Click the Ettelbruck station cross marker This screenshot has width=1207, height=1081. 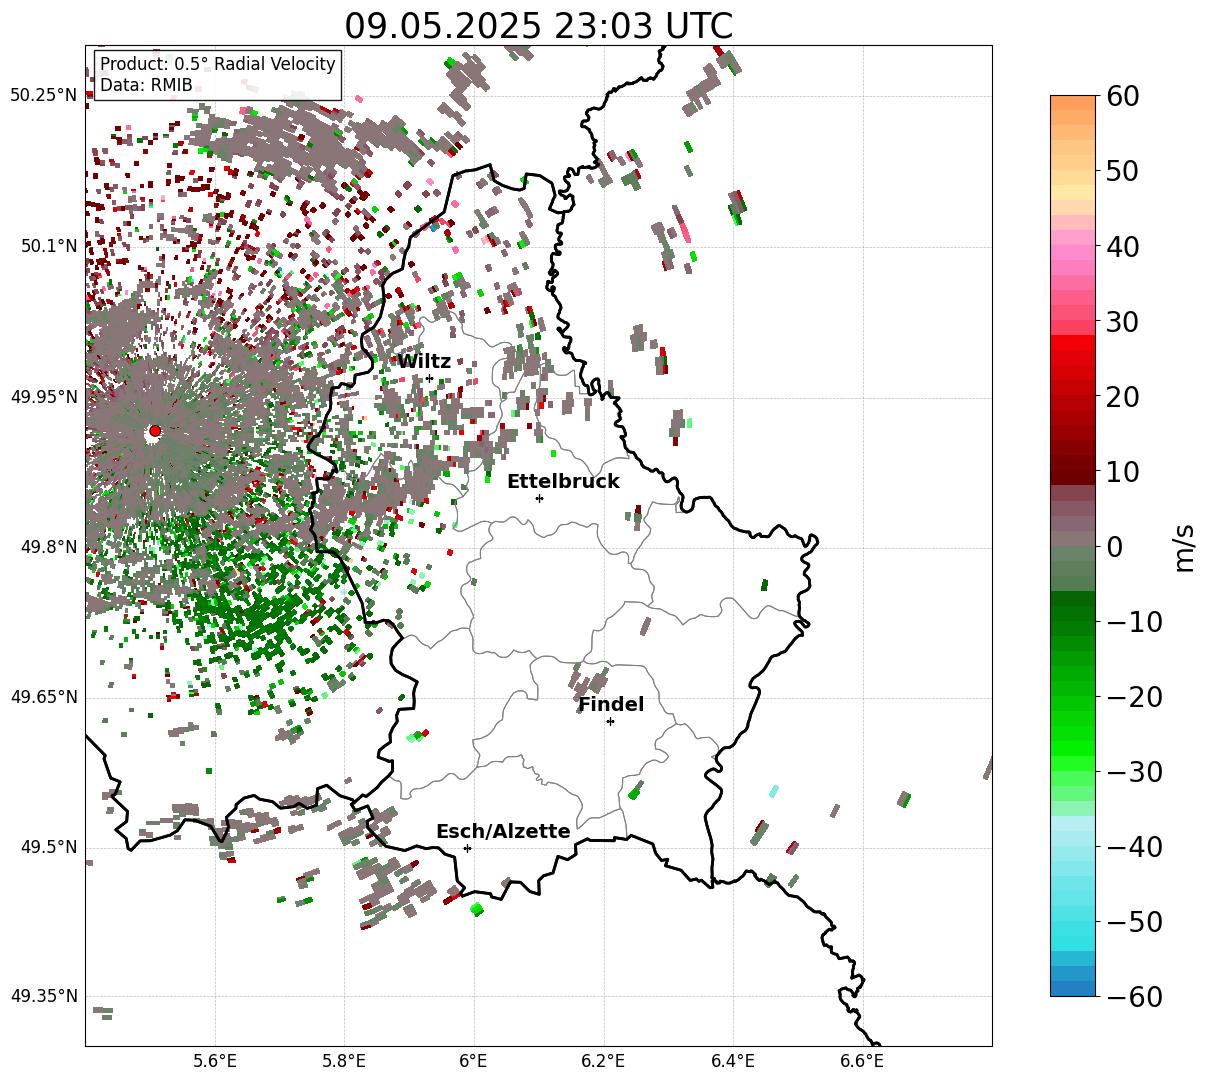pos(539,498)
